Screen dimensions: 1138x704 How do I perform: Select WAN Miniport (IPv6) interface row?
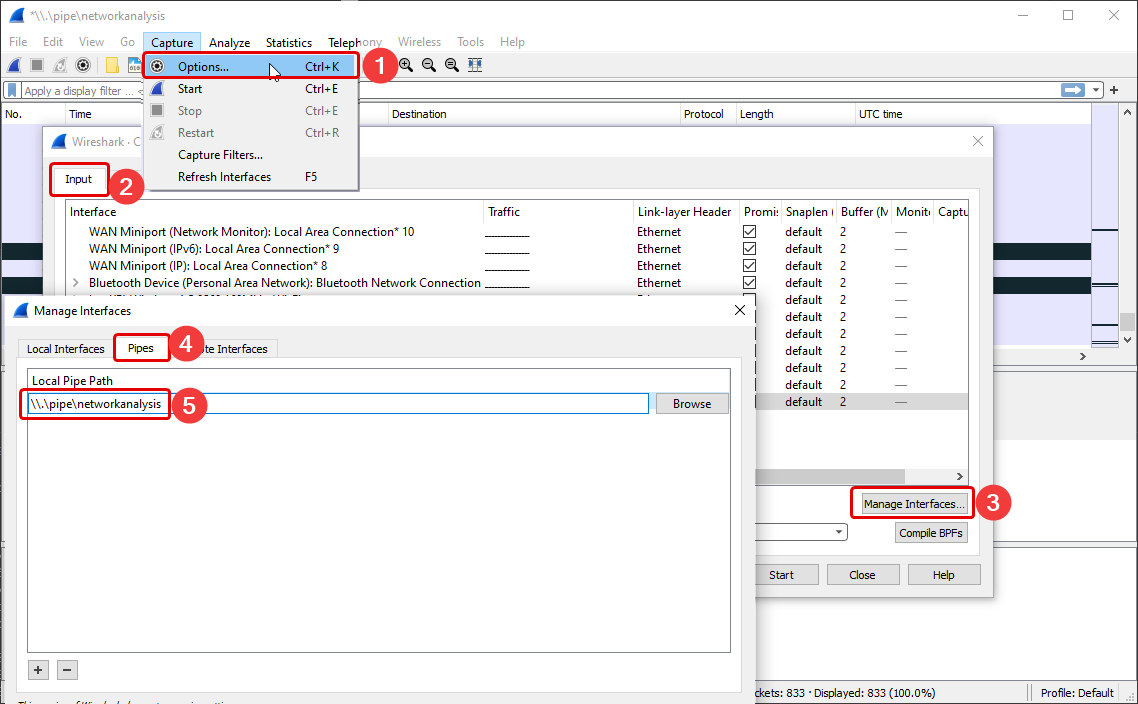click(517, 248)
